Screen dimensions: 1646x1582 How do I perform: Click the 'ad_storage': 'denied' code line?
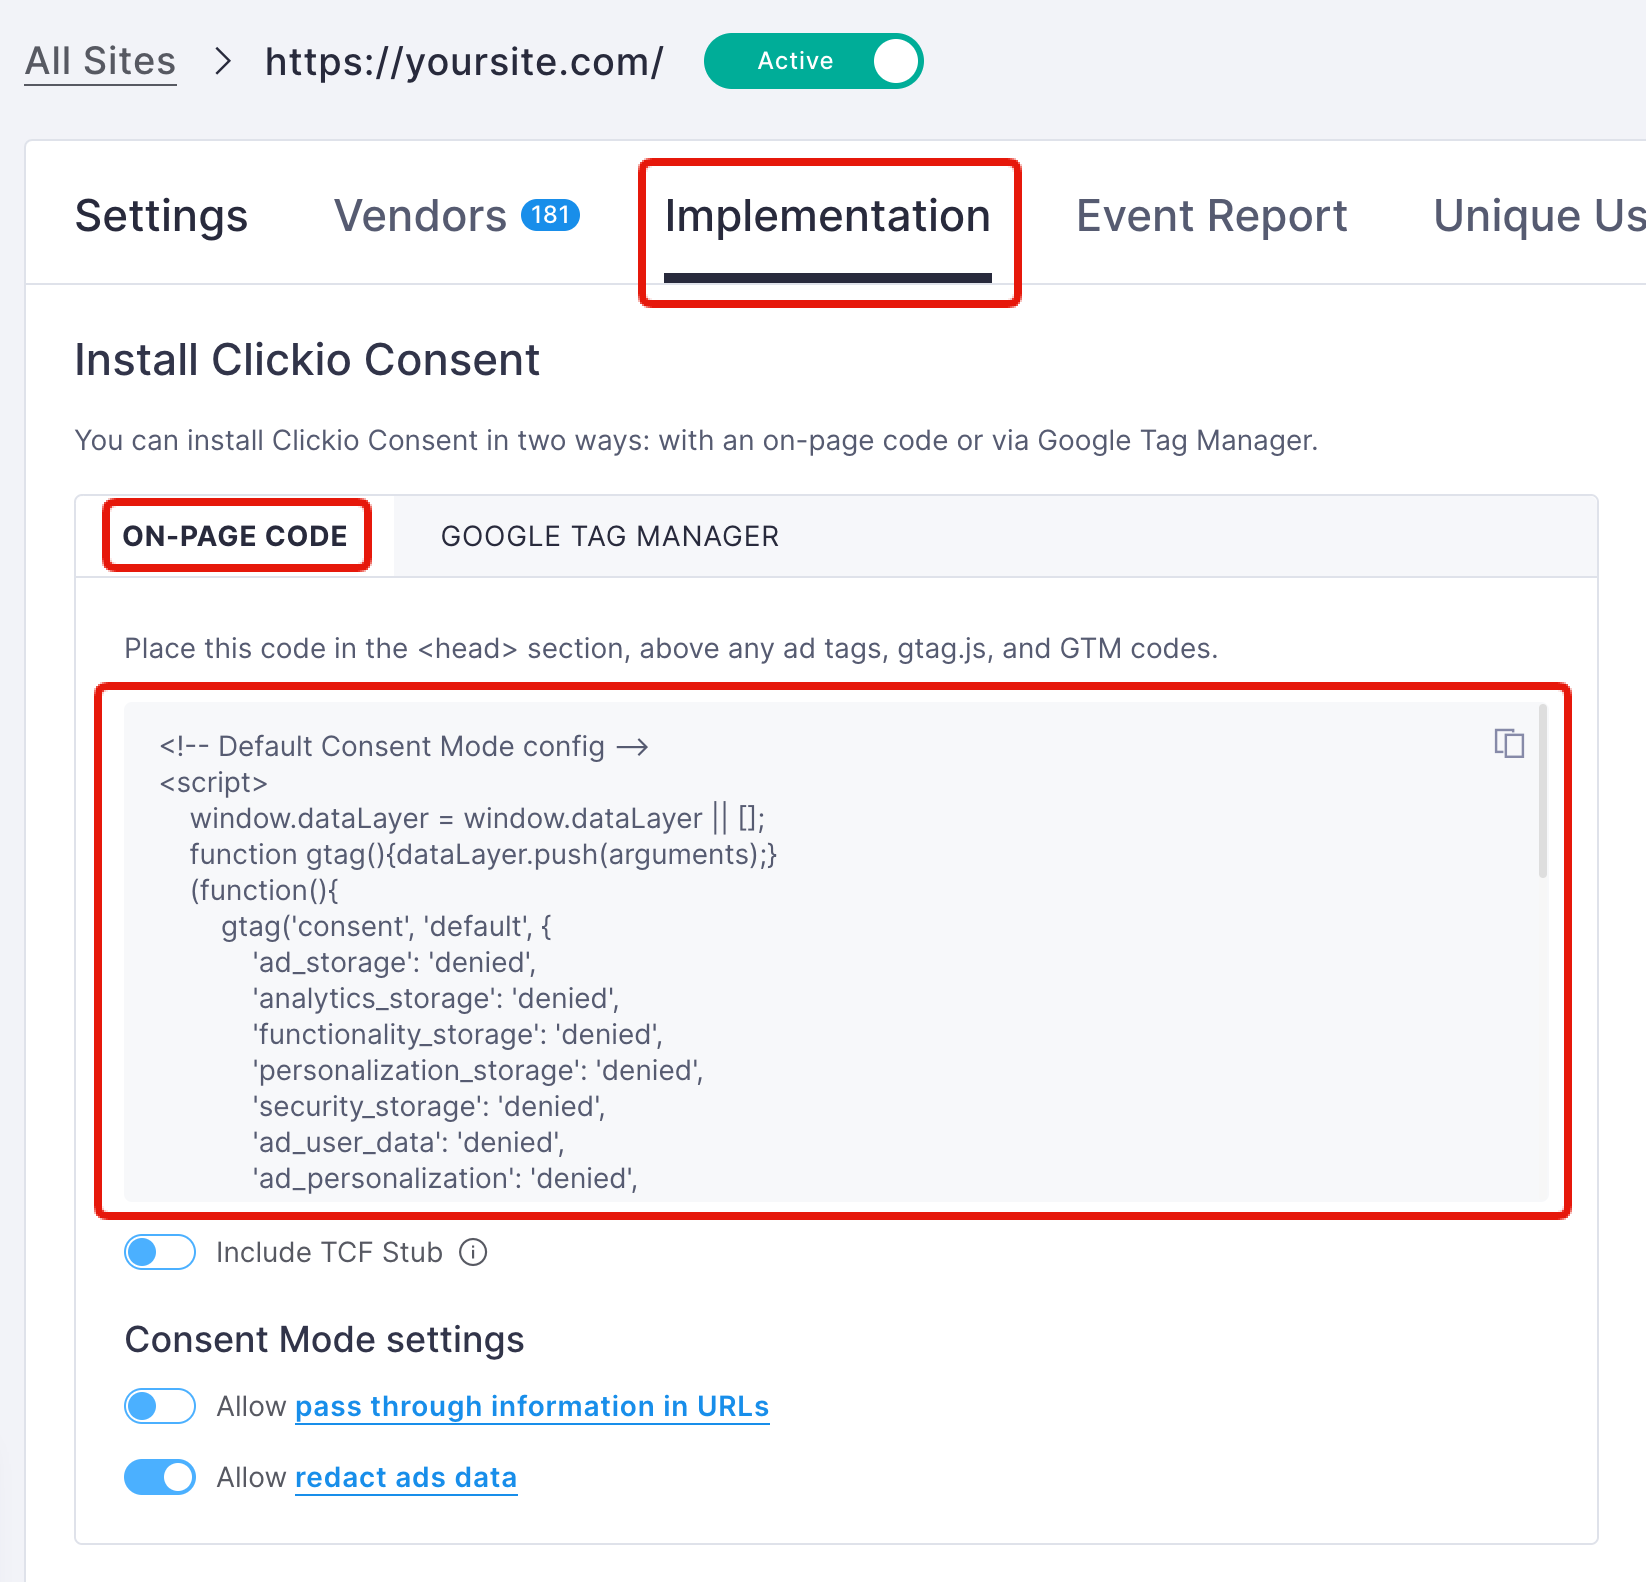(x=394, y=962)
